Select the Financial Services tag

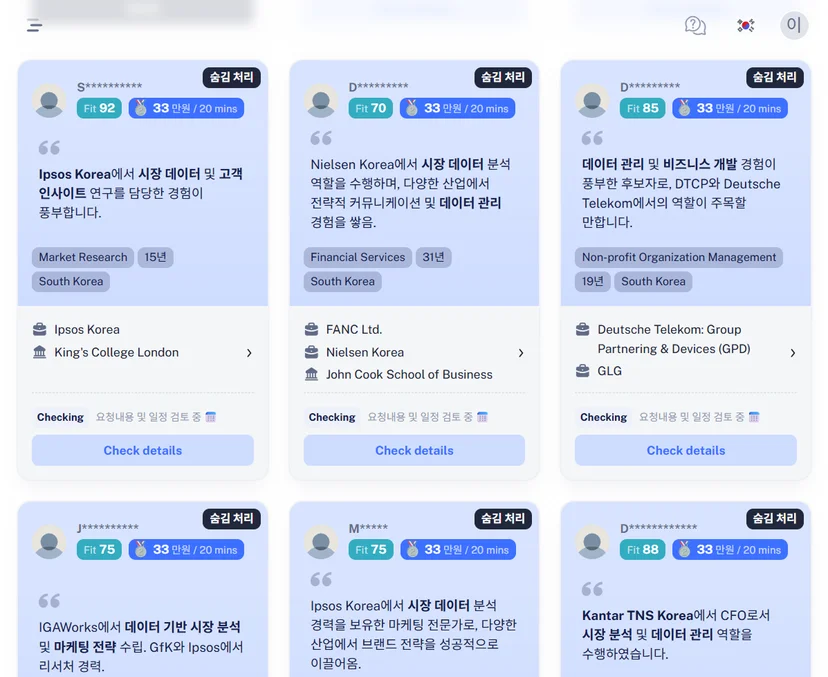click(x=357, y=257)
